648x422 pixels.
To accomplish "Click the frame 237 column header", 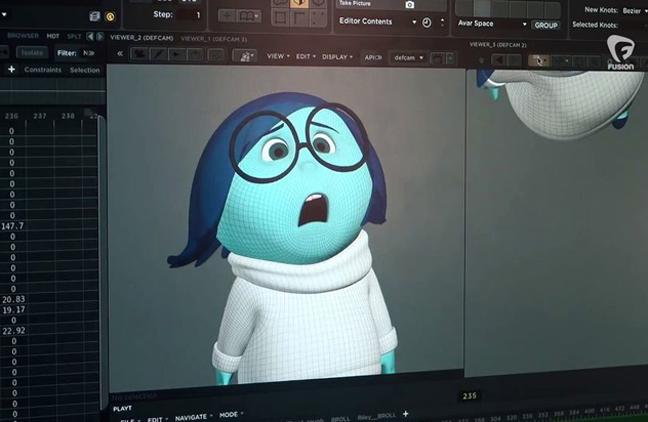I will tap(40, 116).
